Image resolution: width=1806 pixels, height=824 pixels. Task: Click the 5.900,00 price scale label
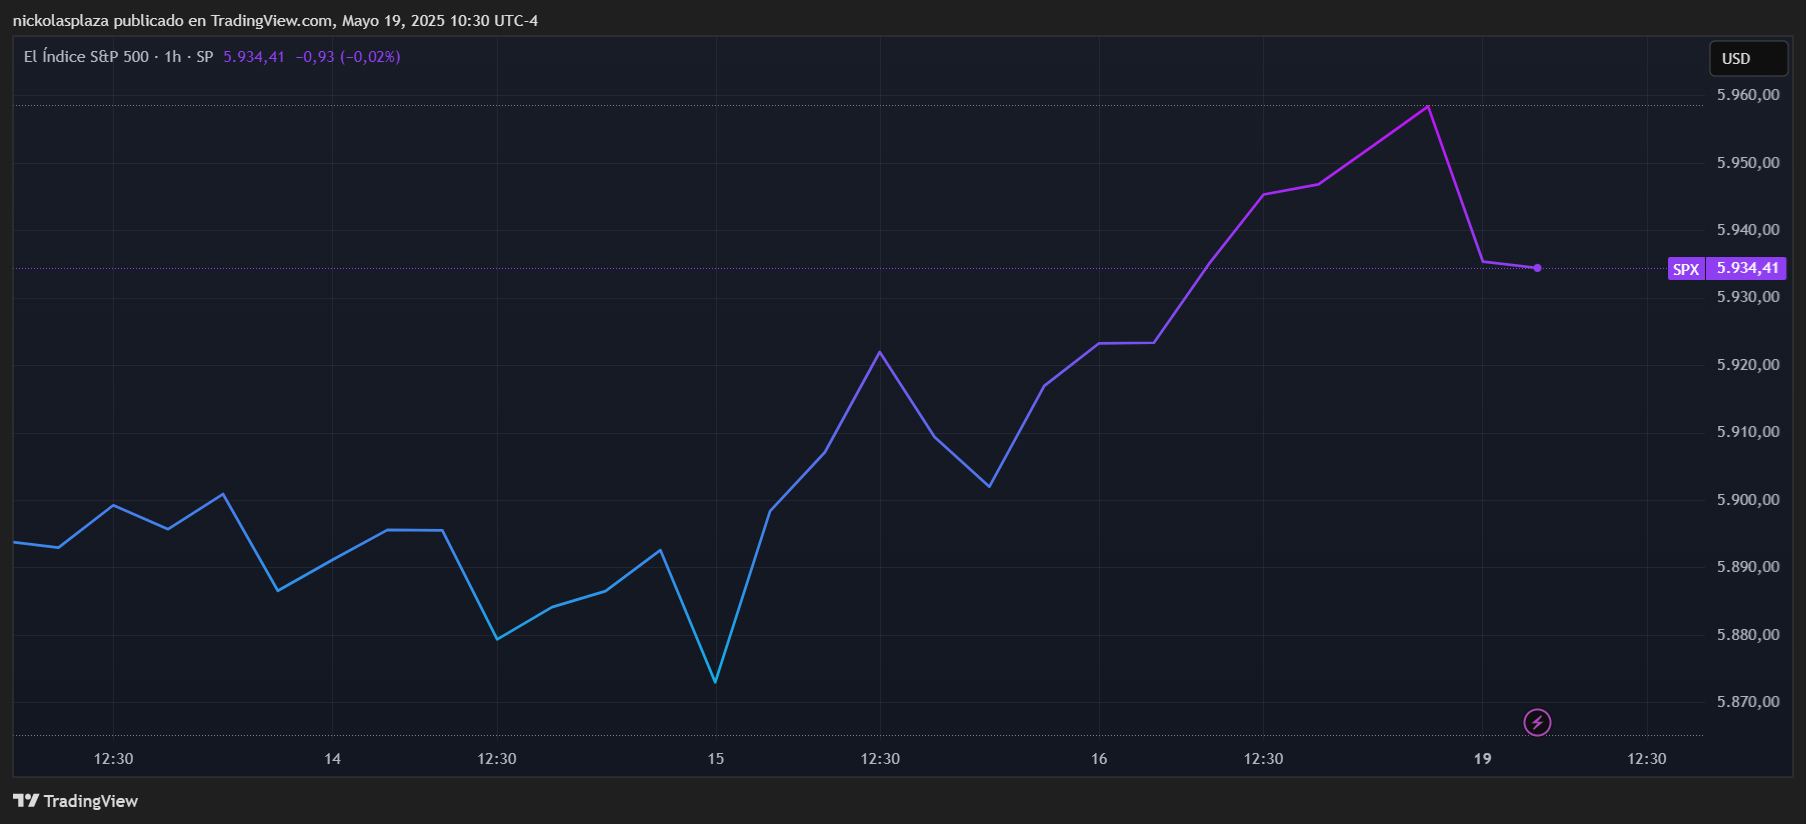1747,500
